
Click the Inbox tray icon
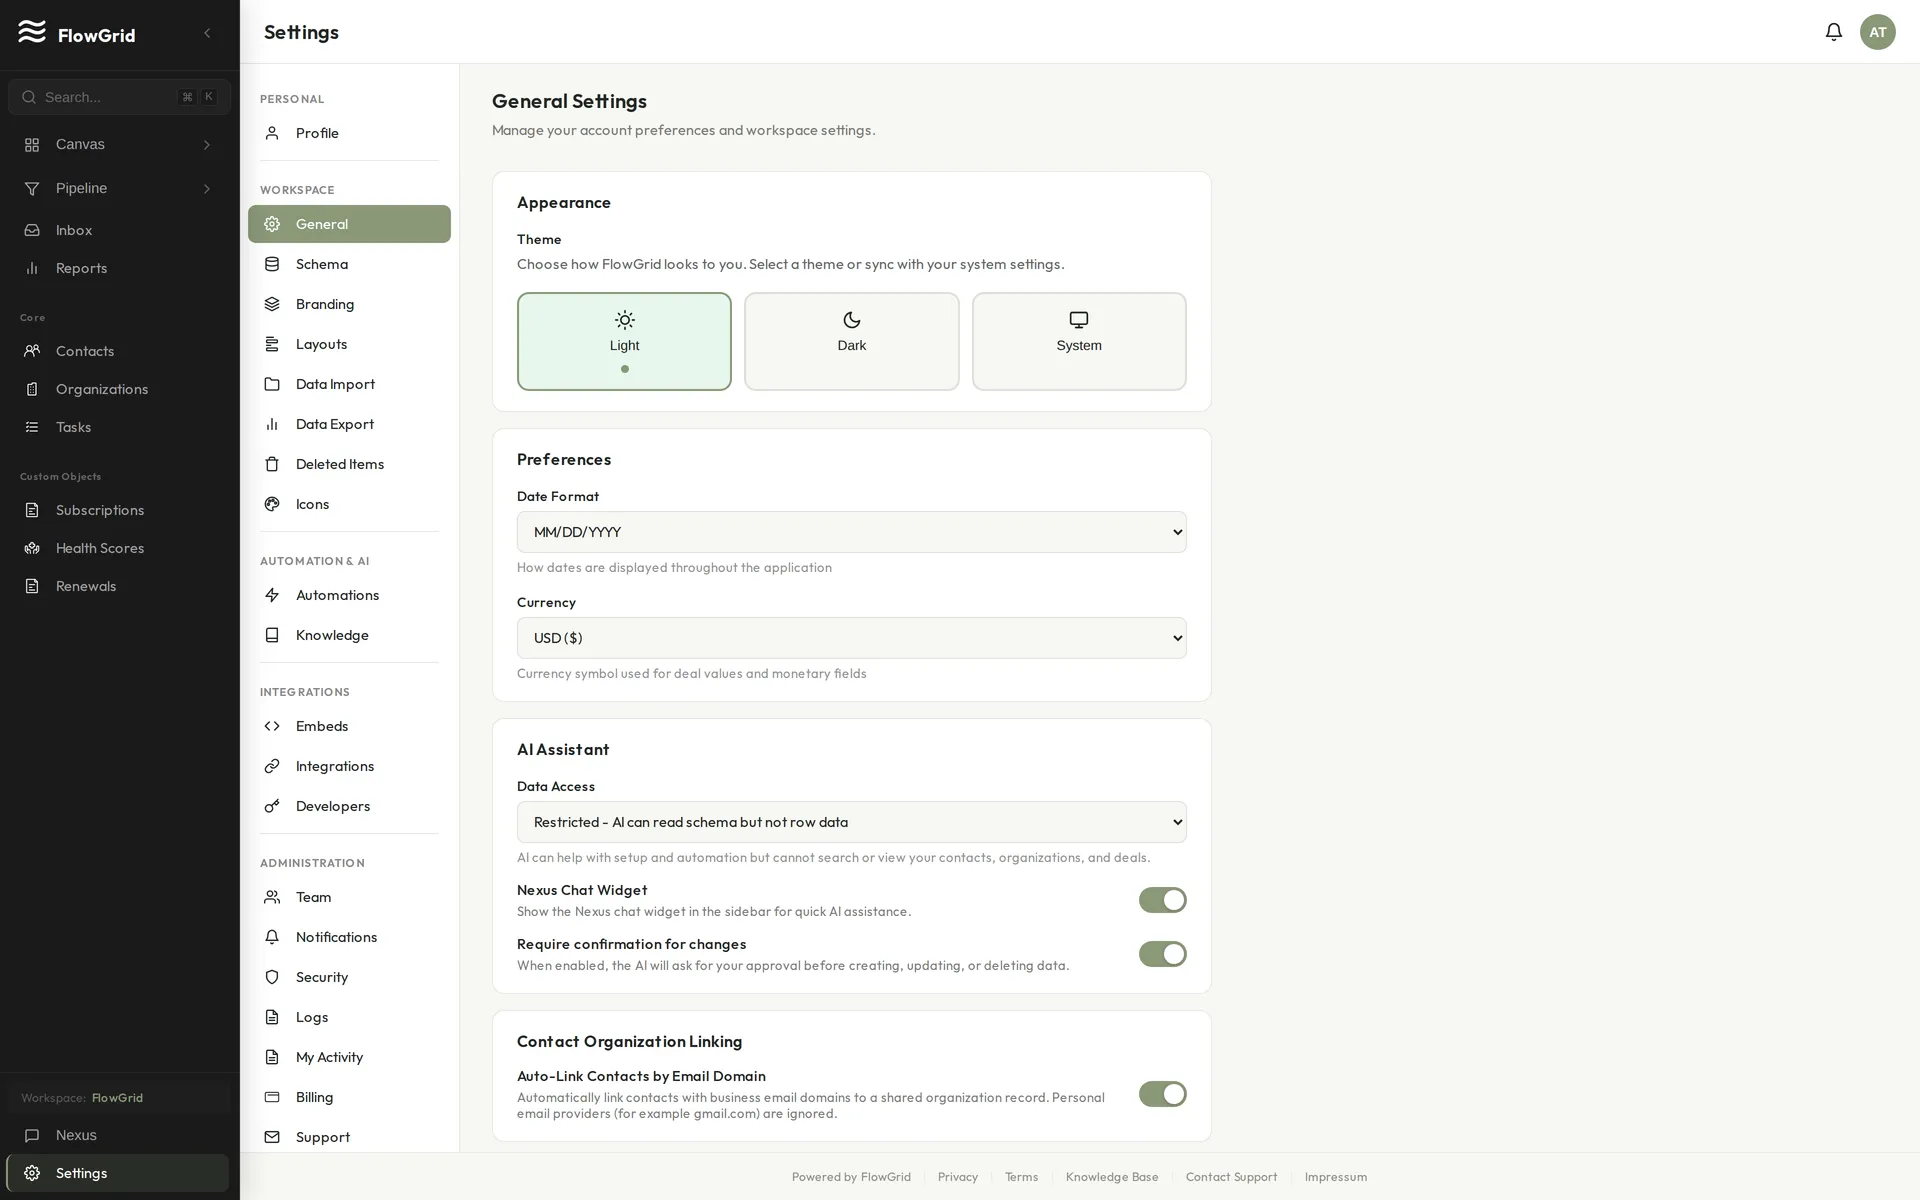coord(32,230)
